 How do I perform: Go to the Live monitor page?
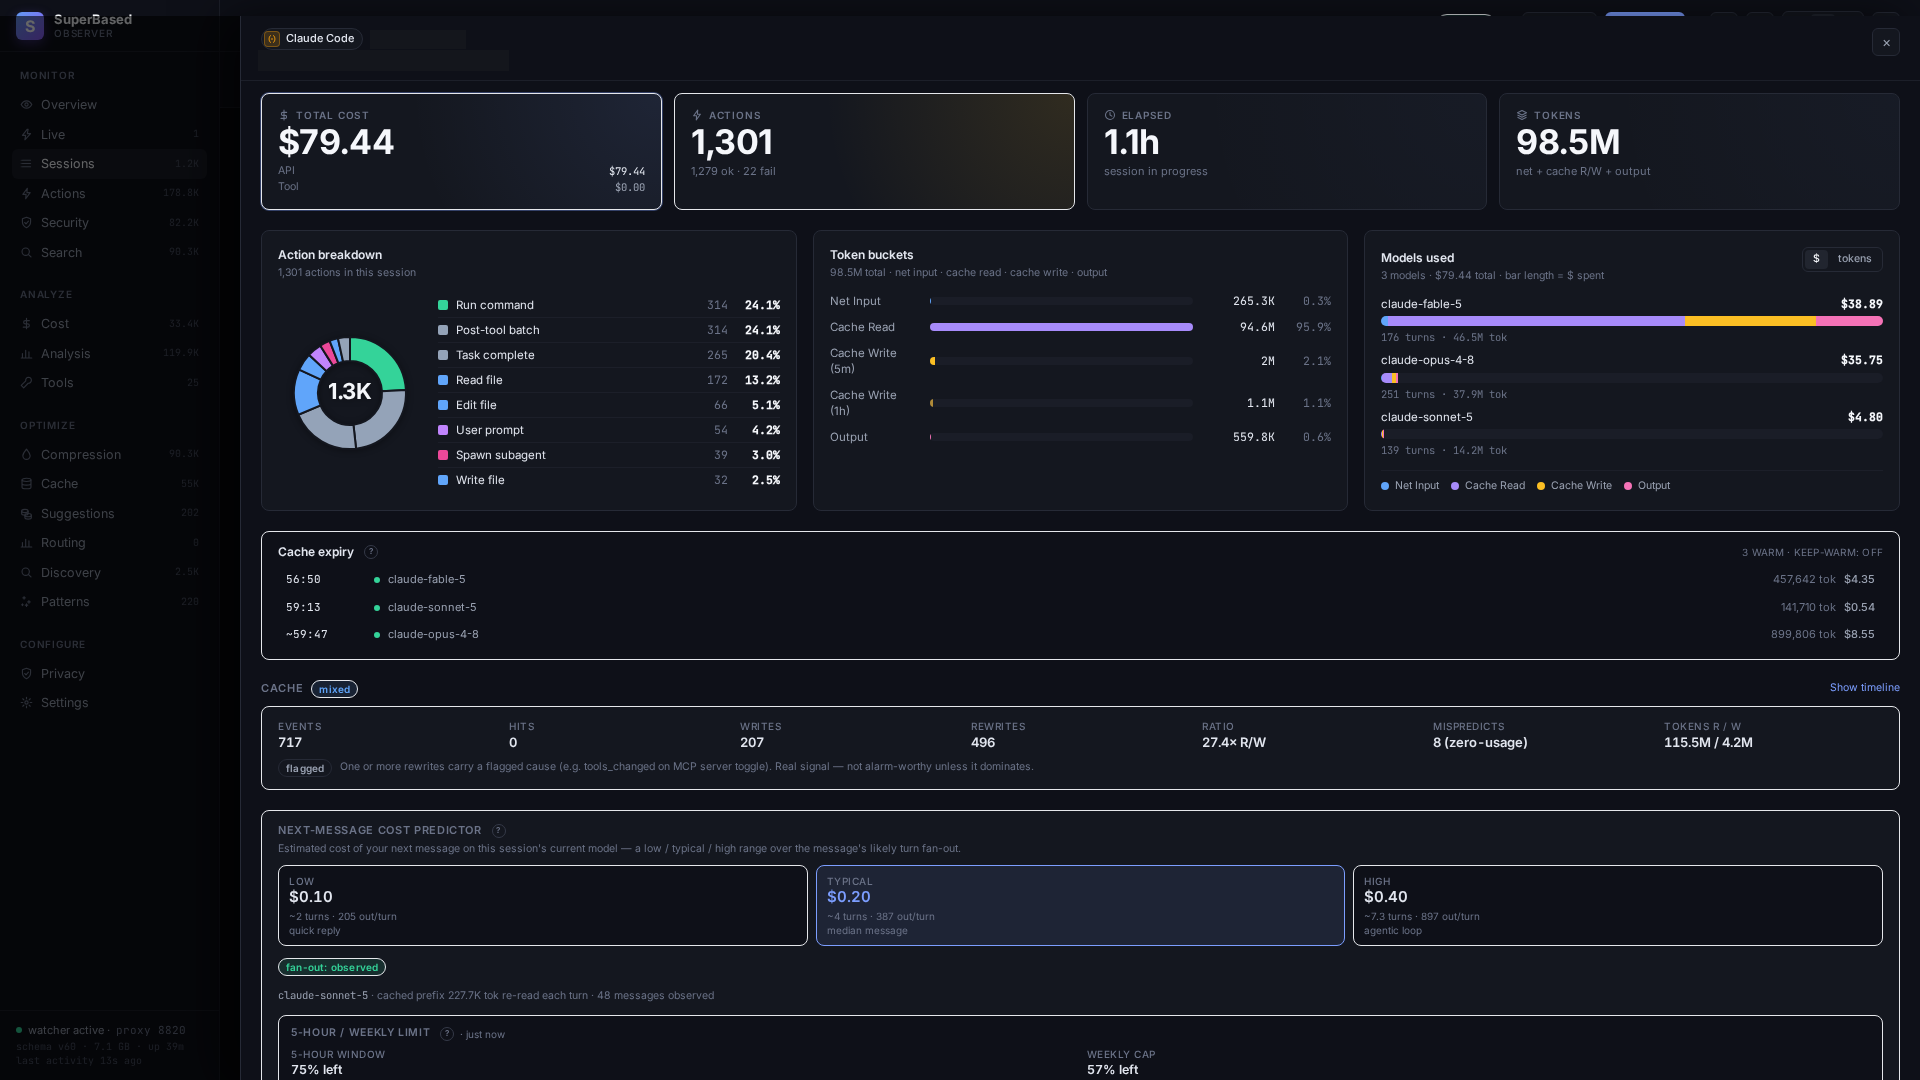[x=110, y=135]
